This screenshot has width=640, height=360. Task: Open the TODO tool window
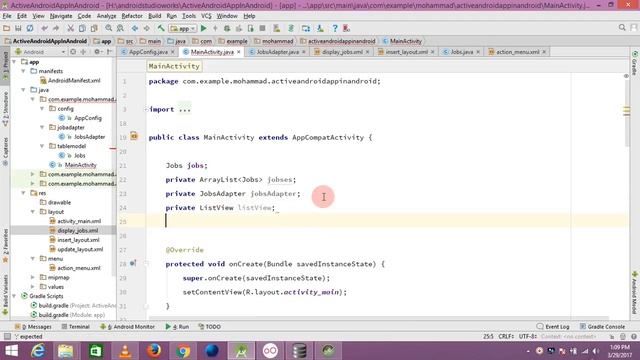(x=209, y=327)
